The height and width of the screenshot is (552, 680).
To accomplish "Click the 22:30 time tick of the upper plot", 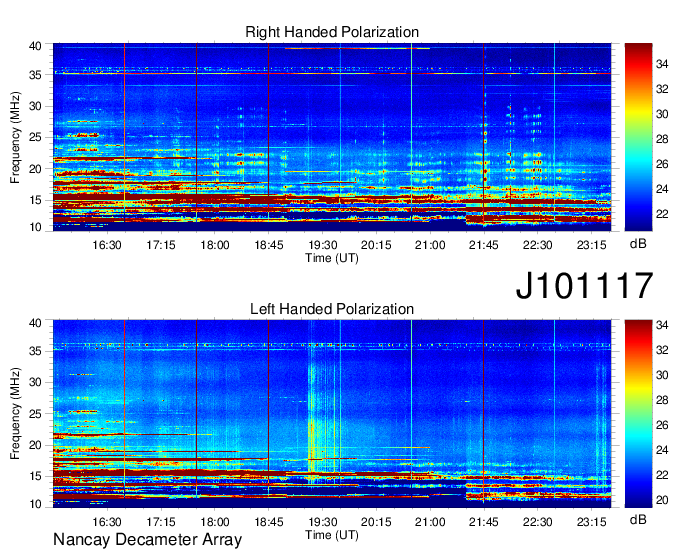I will [x=537, y=245].
